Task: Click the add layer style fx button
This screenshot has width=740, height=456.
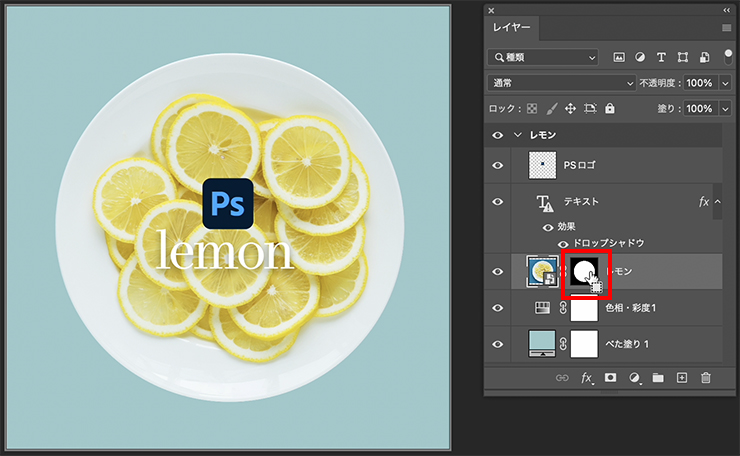Action: (587, 378)
